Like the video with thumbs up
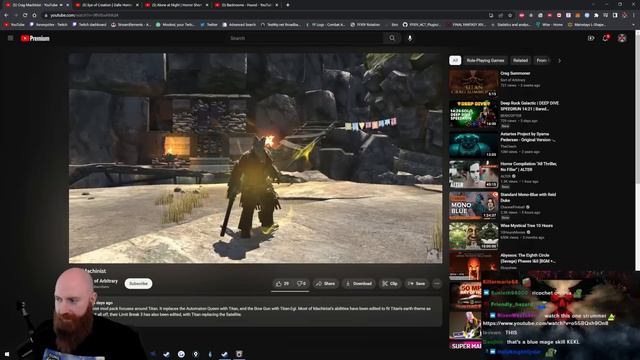The height and width of the screenshot is (360, 640). point(282,283)
